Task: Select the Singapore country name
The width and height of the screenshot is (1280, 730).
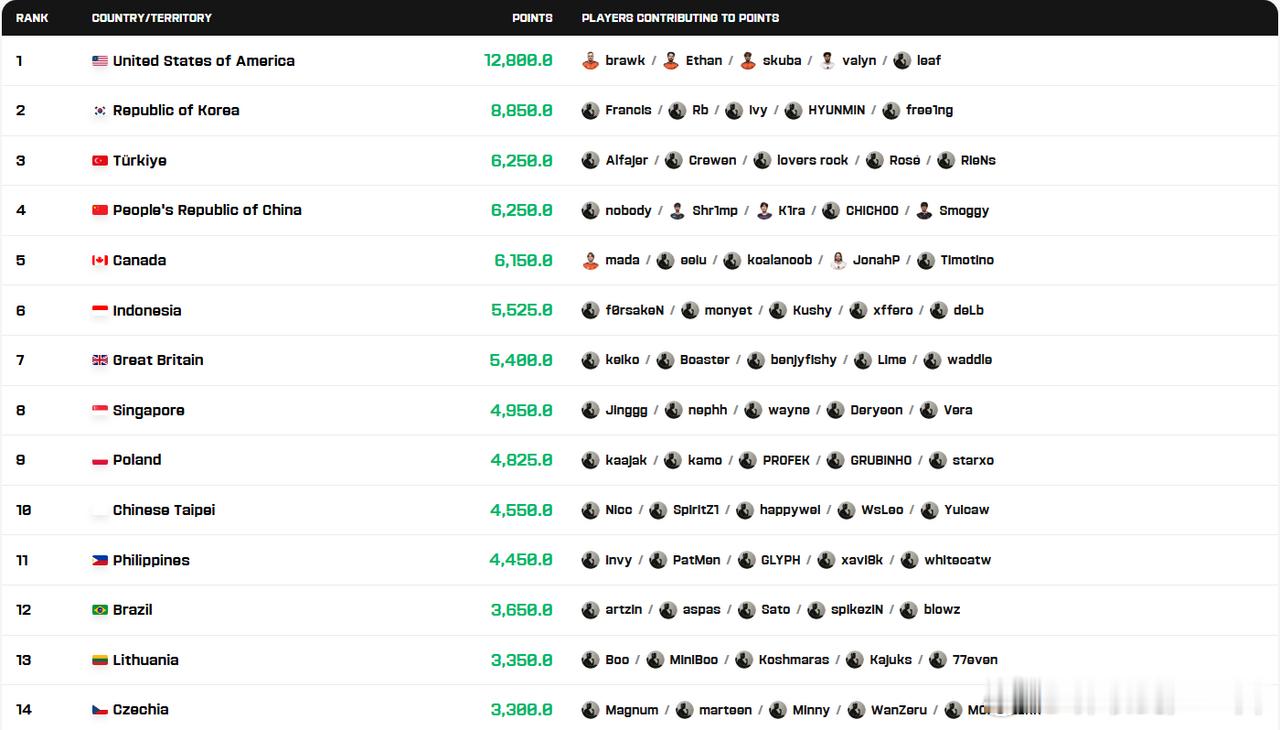Action: point(149,410)
